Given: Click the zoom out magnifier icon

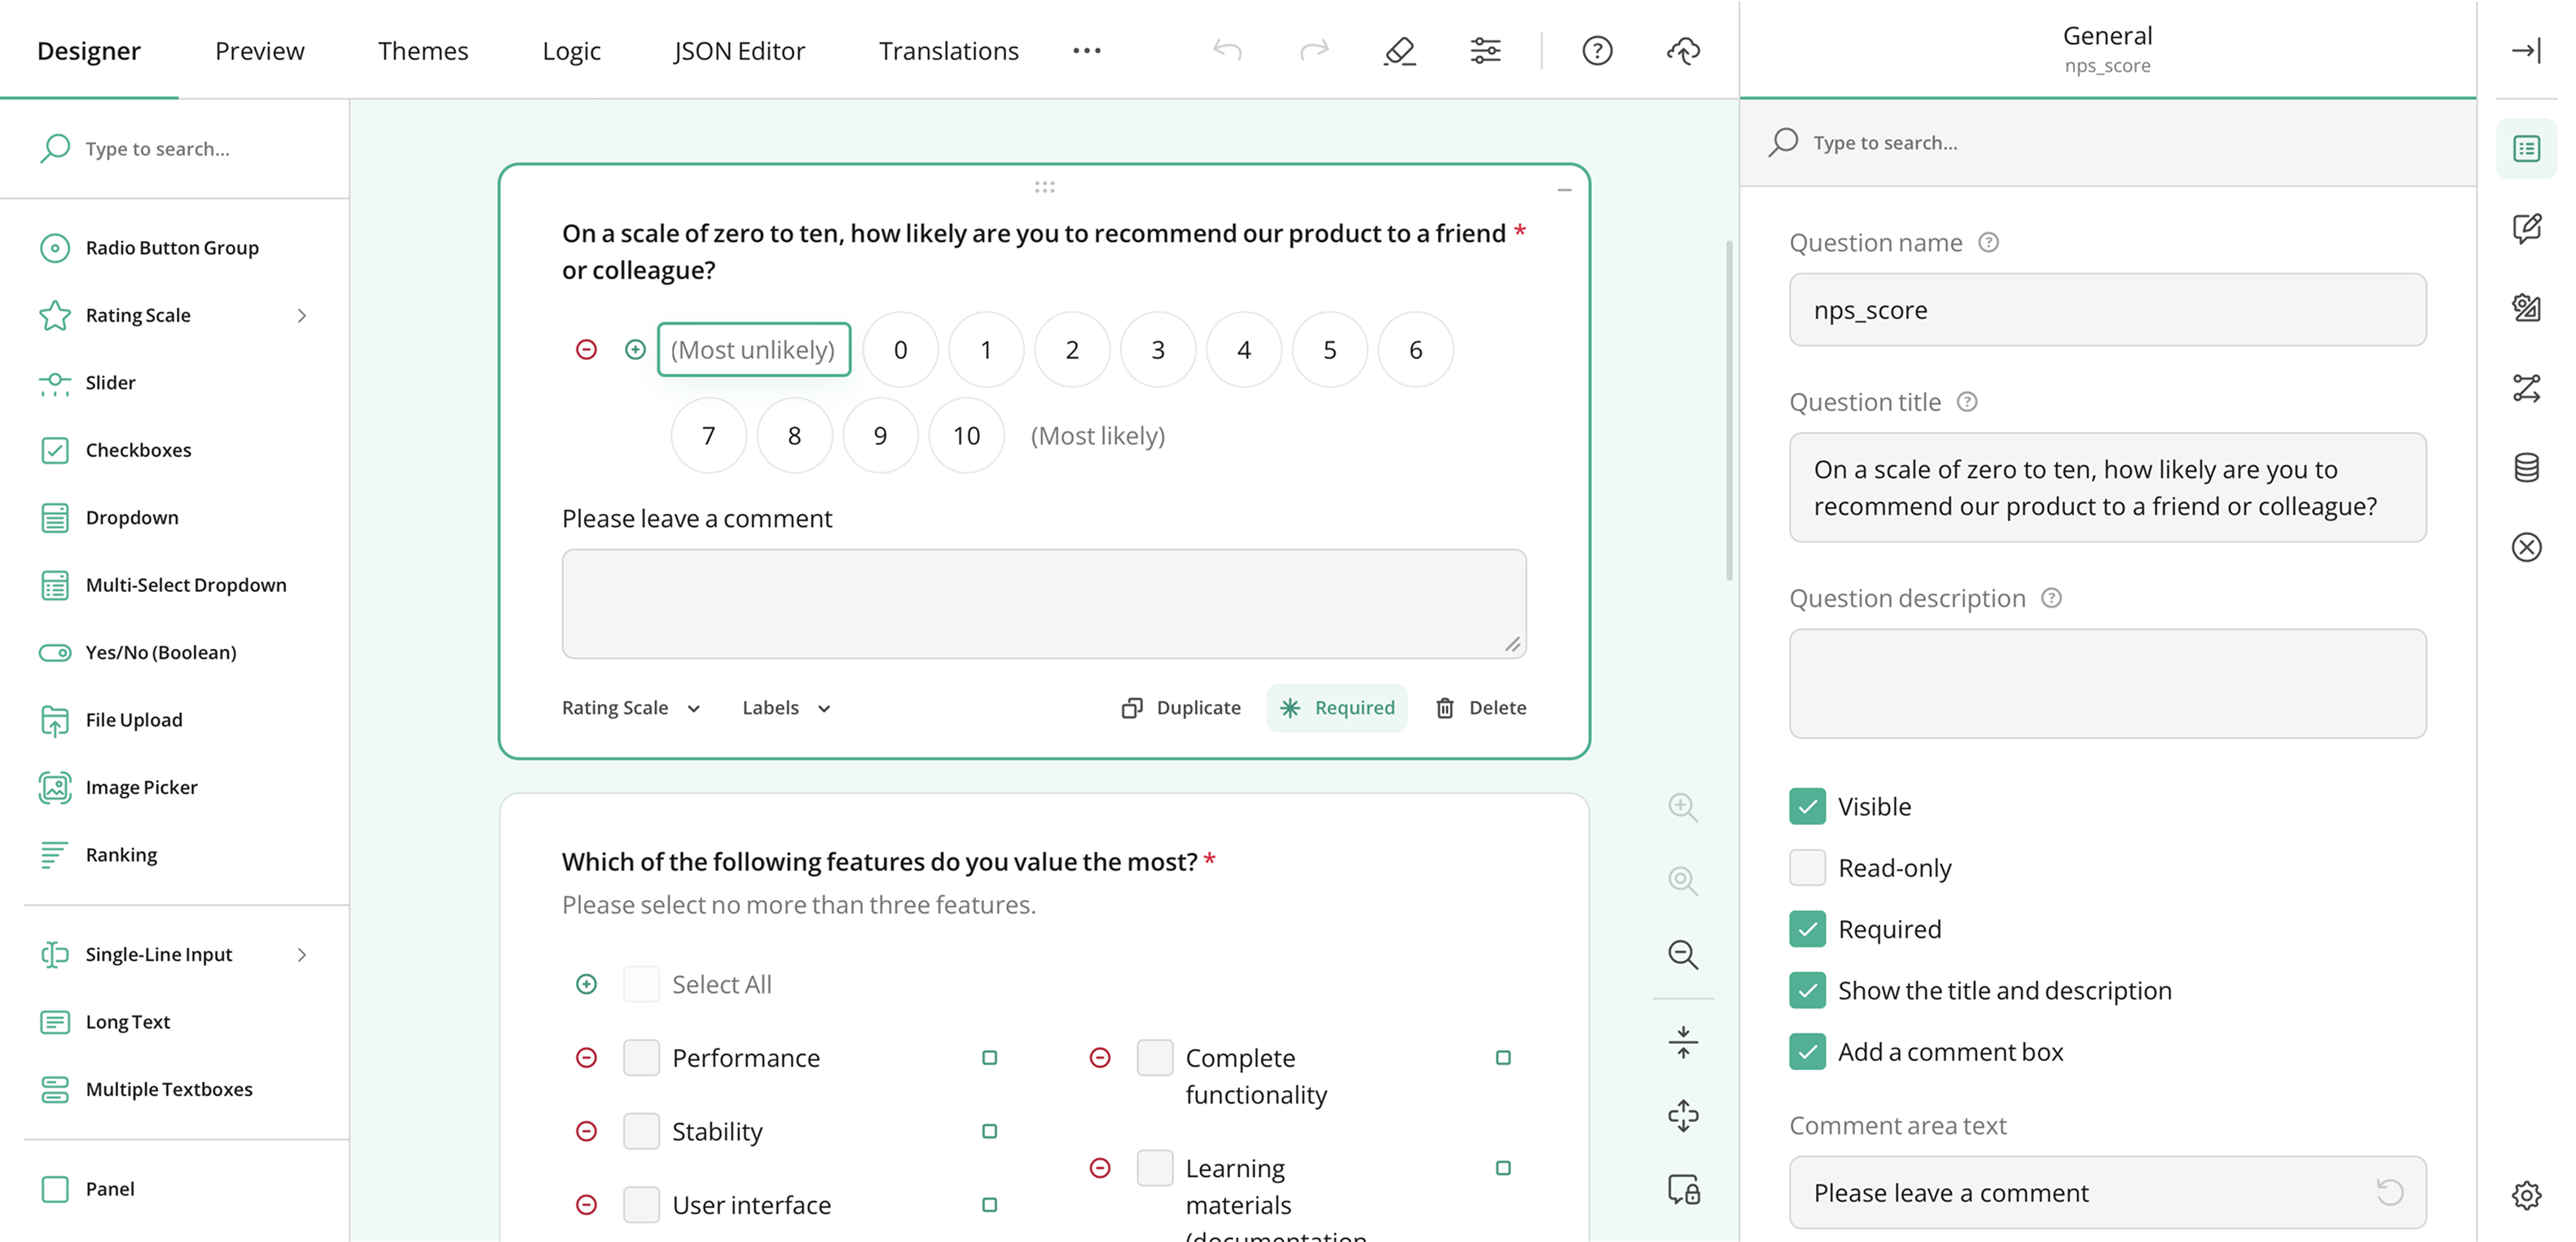Looking at the screenshot, I should pos(1683,954).
